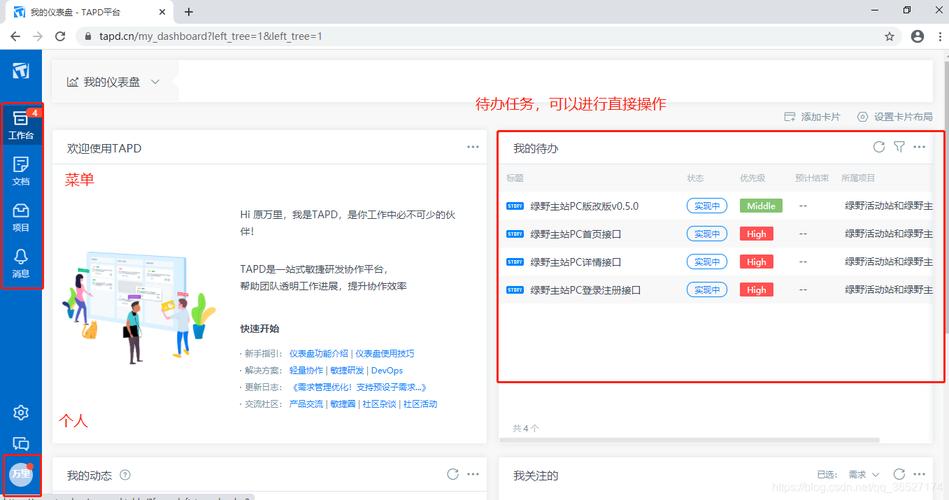The height and width of the screenshot is (500, 949).
Task: Open the task 绿野主站PC详情接口
Action: pos(576,262)
